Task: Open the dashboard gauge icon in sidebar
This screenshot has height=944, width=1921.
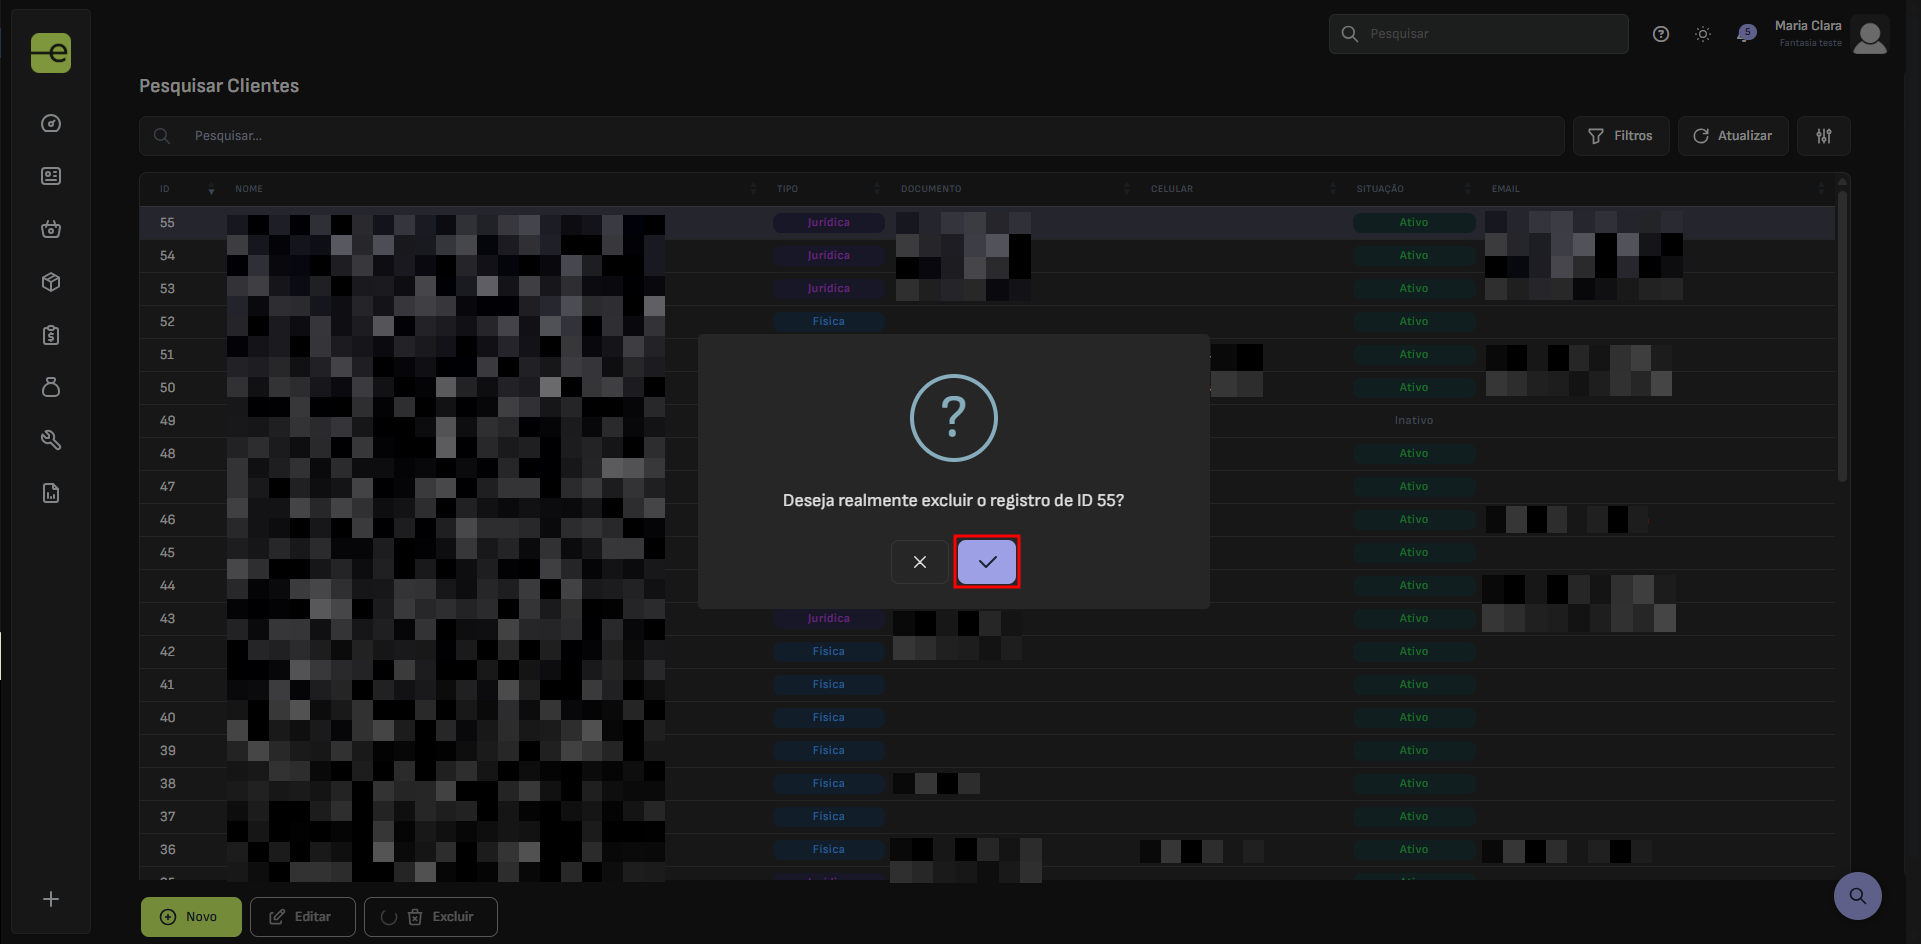Action: pos(51,123)
